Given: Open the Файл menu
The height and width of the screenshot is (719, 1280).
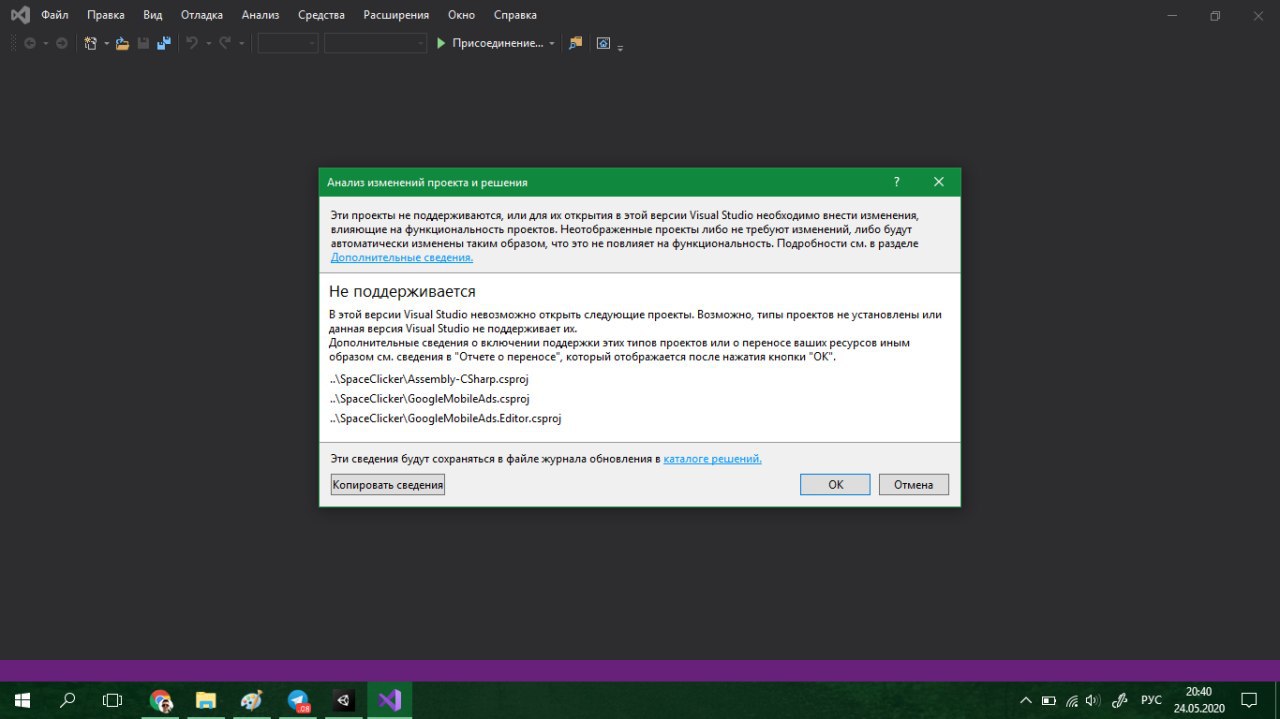Looking at the screenshot, I should pyautogui.click(x=54, y=15).
